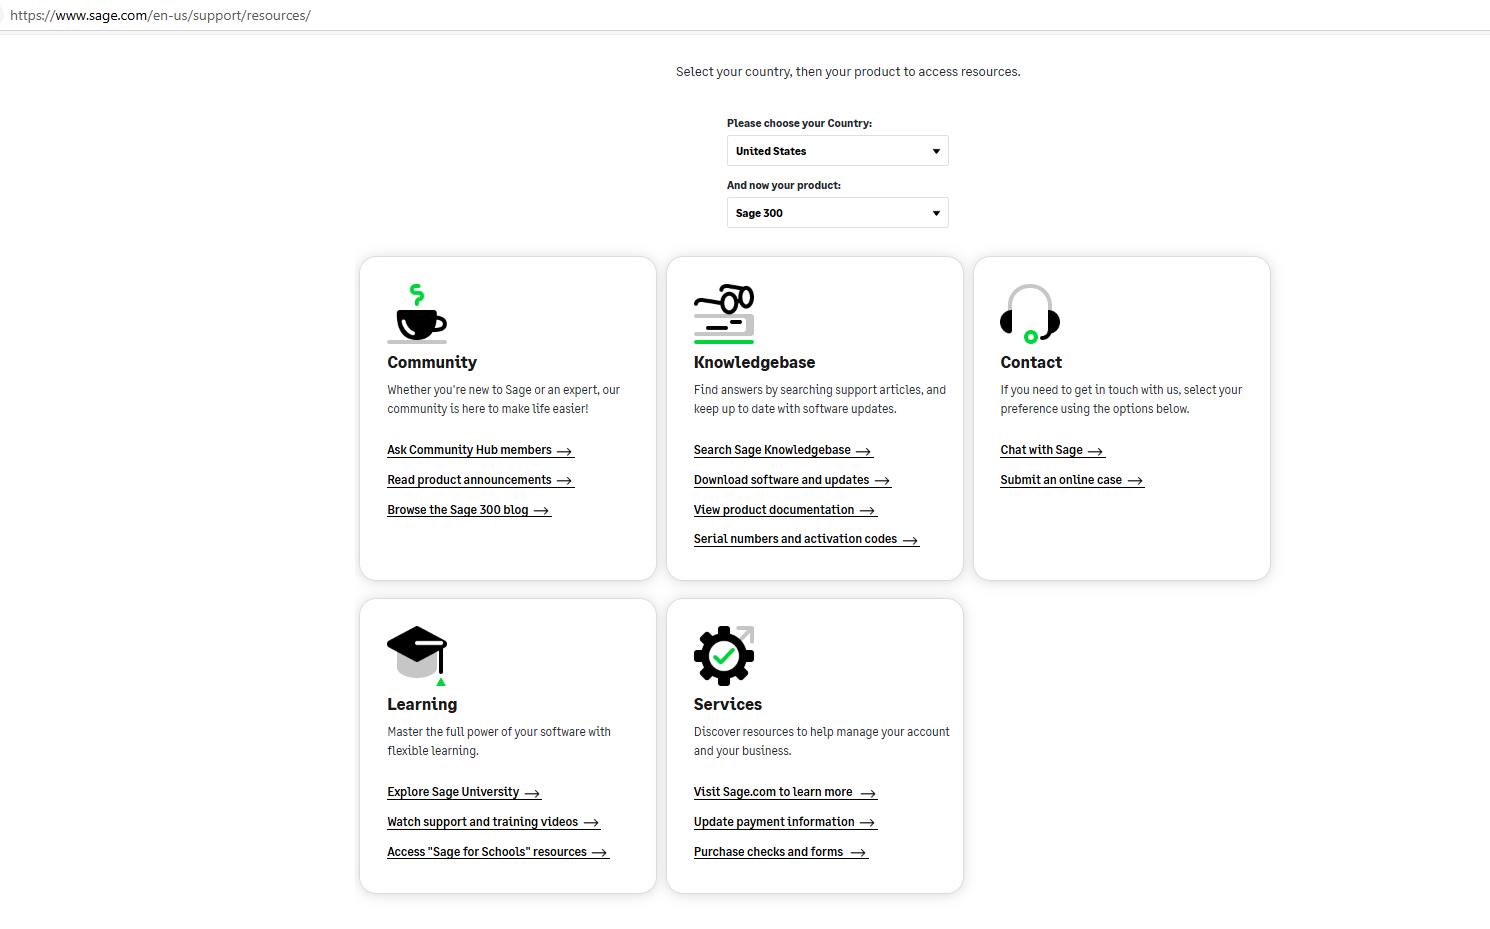Browse the Sage 300 blog link
This screenshot has width=1490, height=929.
click(x=469, y=510)
